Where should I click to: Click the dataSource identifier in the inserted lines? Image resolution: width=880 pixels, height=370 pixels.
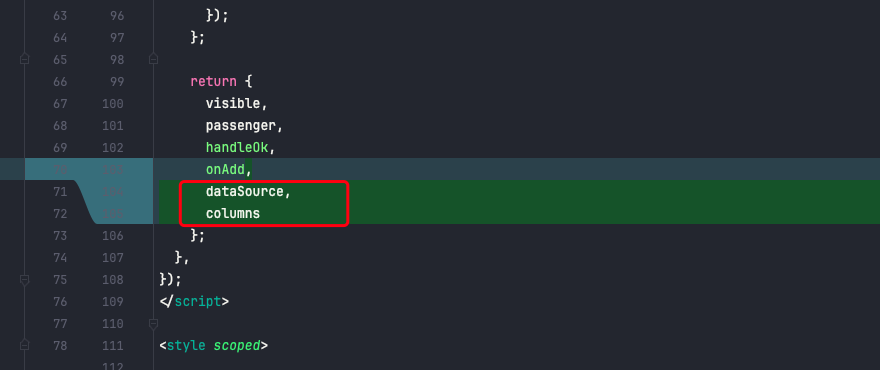245,191
